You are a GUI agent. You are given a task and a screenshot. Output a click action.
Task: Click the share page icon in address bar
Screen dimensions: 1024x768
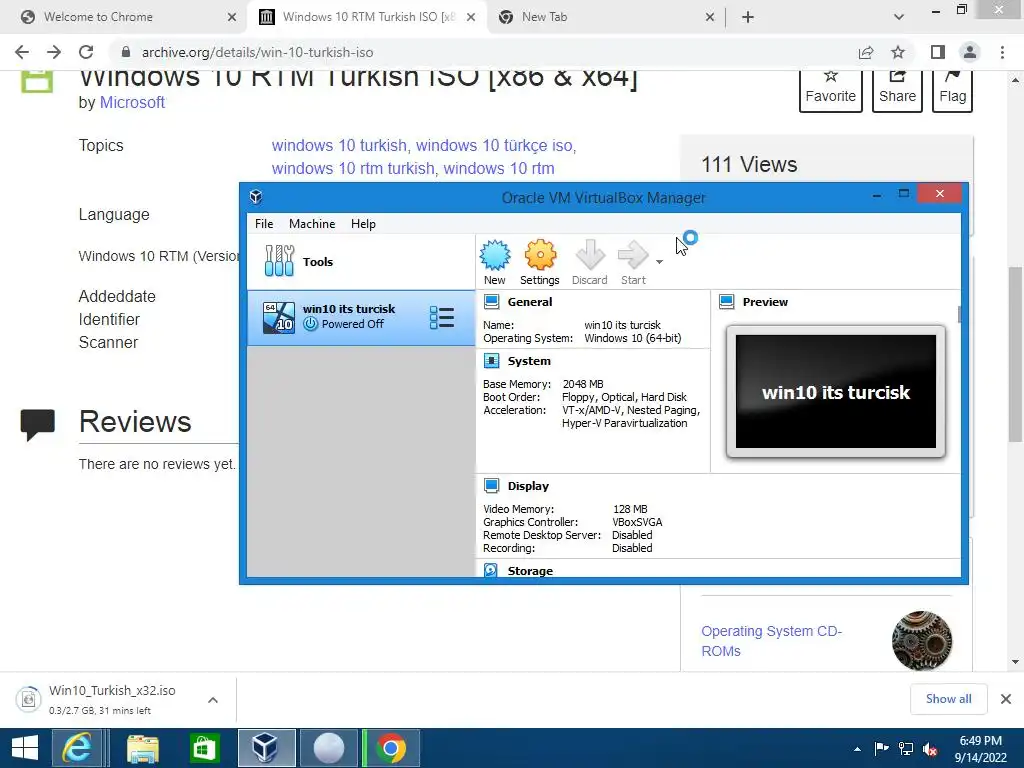coord(866,52)
